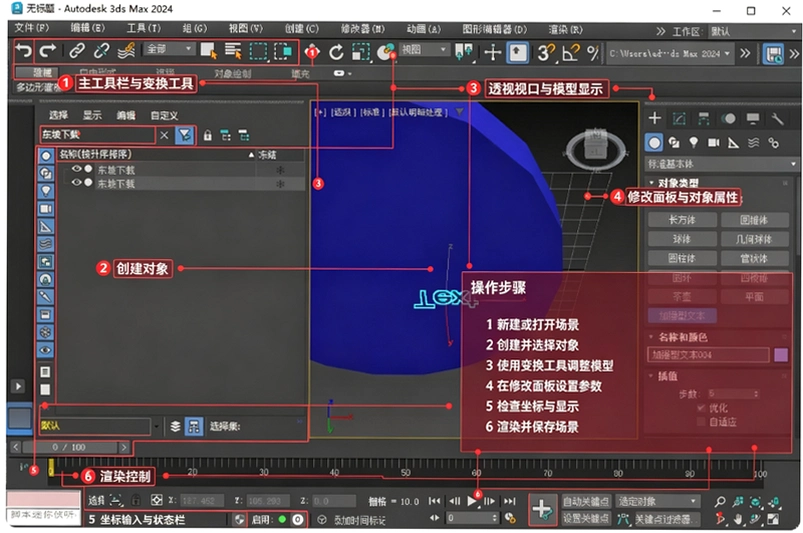Screen dimensions: 803x533
Task: Toggle the Percent Snap icon
Action: point(593,52)
